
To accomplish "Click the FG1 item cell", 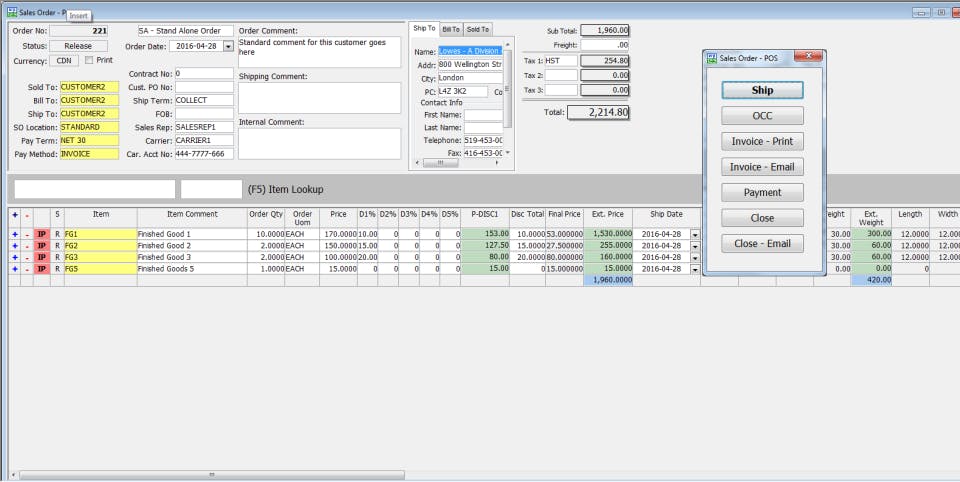I will tap(100, 234).
